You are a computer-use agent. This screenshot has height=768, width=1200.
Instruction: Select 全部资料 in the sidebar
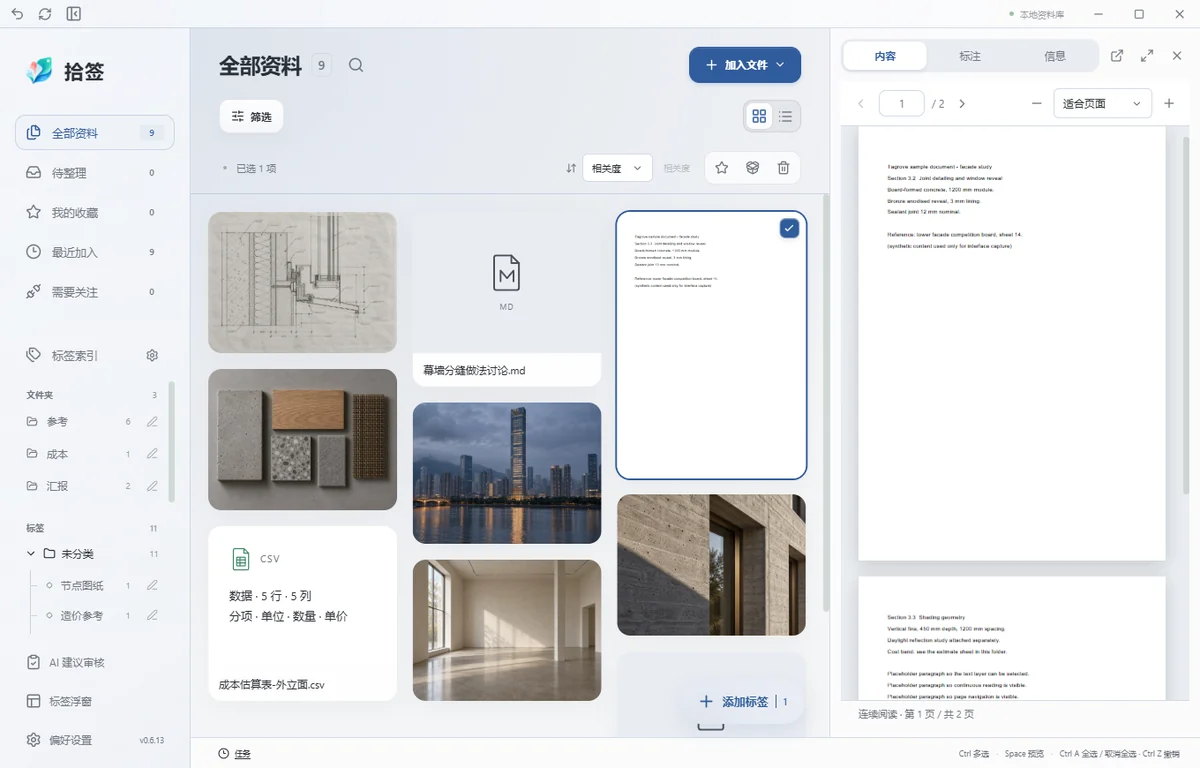(95, 133)
